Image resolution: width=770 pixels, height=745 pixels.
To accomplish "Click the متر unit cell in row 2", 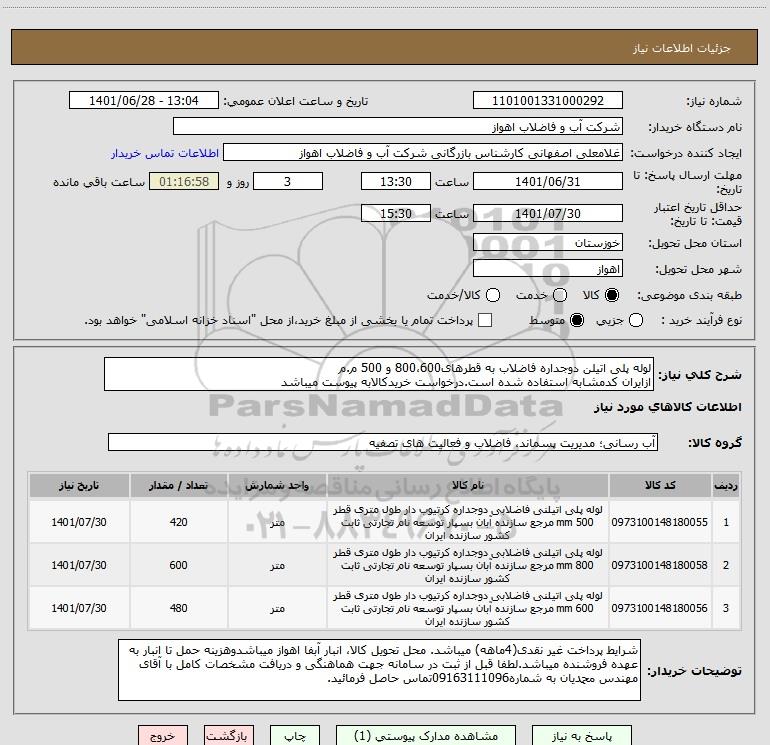I will [277, 565].
